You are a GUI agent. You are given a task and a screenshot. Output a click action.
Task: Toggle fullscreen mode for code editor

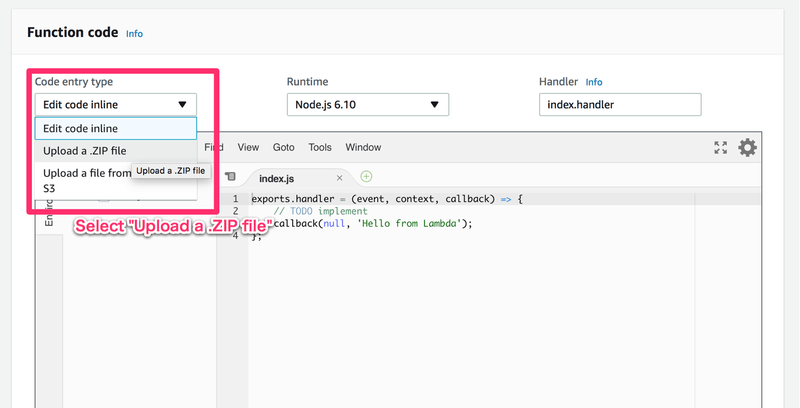(720, 148)
